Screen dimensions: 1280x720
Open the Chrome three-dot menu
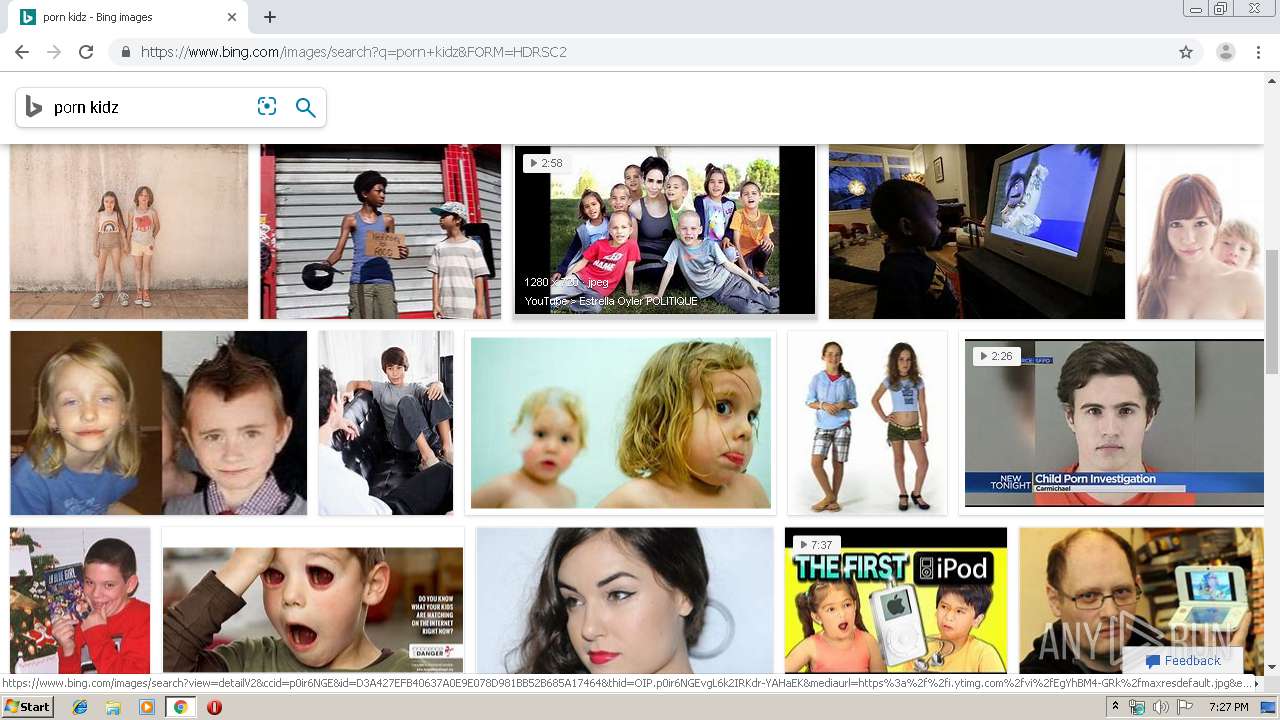(1258, 52)
